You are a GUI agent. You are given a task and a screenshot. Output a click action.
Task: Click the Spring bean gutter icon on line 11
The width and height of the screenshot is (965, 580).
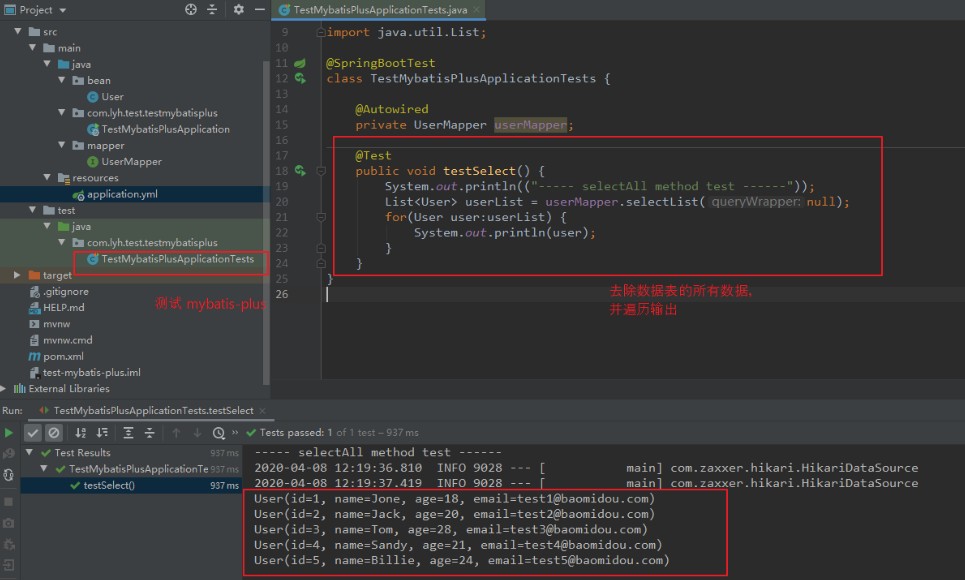[x=299, y=63]
